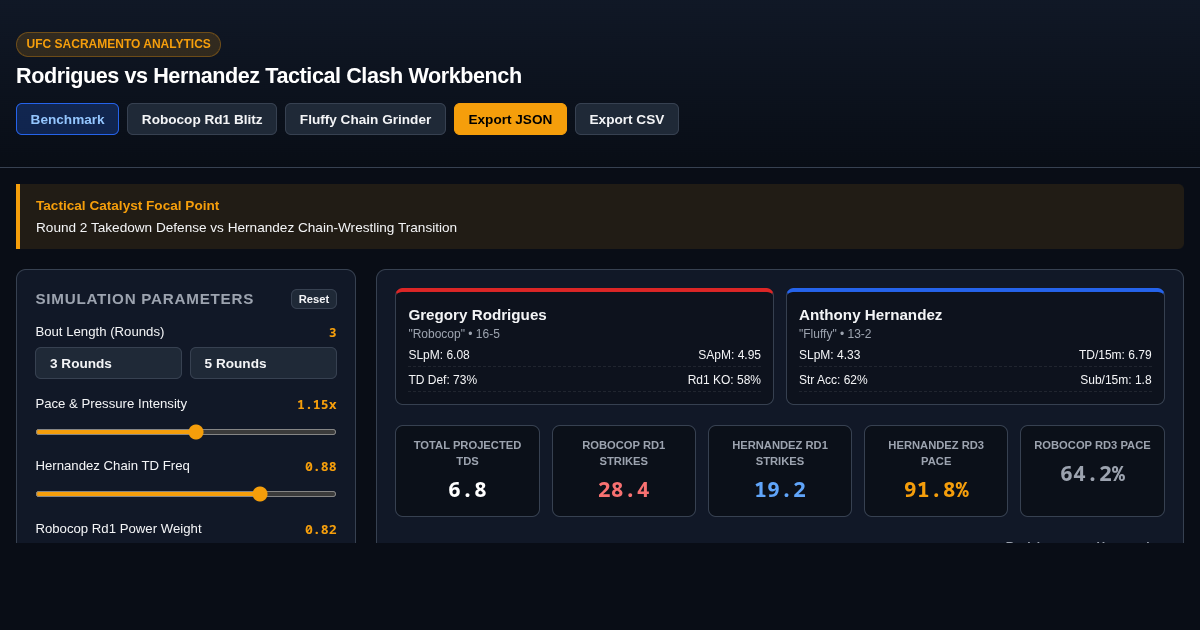Click the Bout Length (Rounds) label
Screen dimensions: 1200x630
(x=100, y=332)
